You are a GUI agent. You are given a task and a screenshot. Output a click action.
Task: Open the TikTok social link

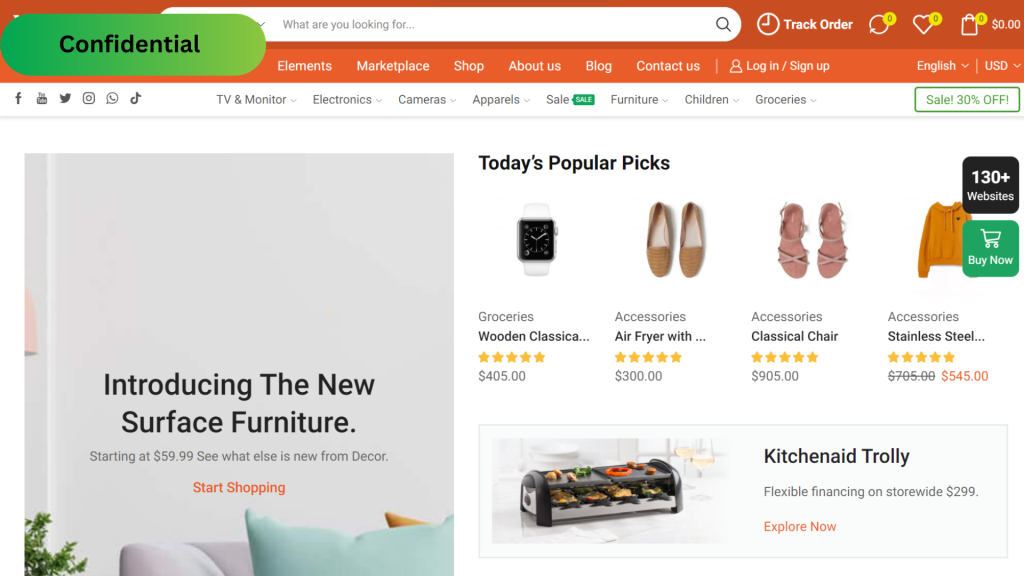tap(135, 98)
